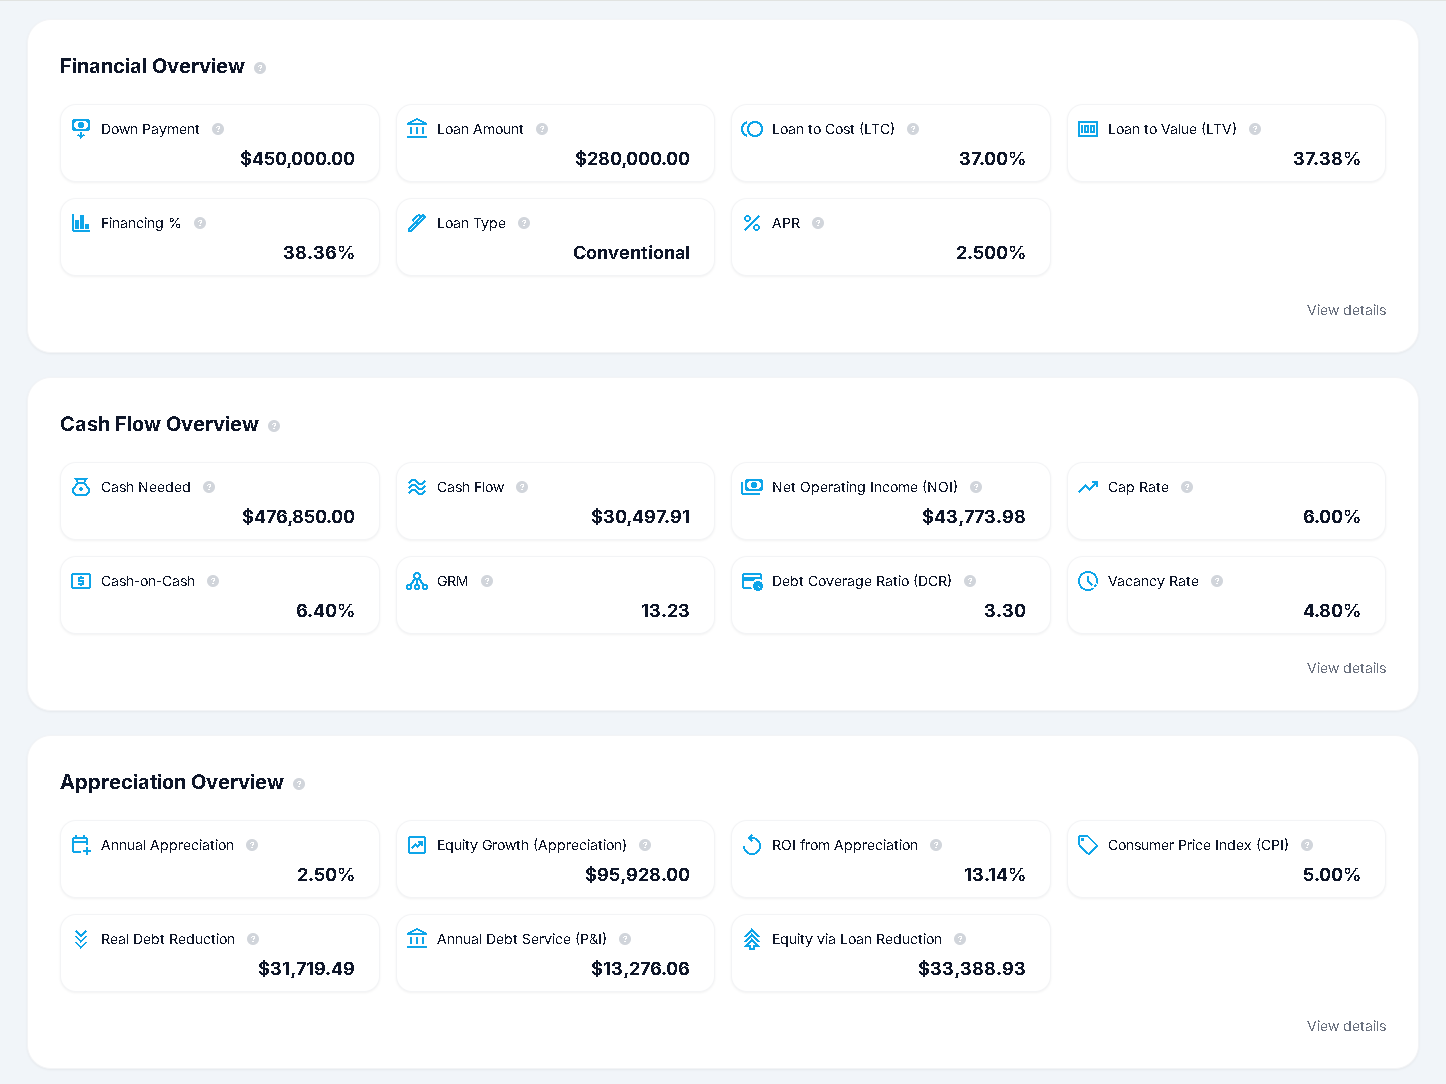The image size is (1446, 1084).
Task: Click View details under Appreciation Overview
Action: pyautogui.click(x=1345, y=1026)
